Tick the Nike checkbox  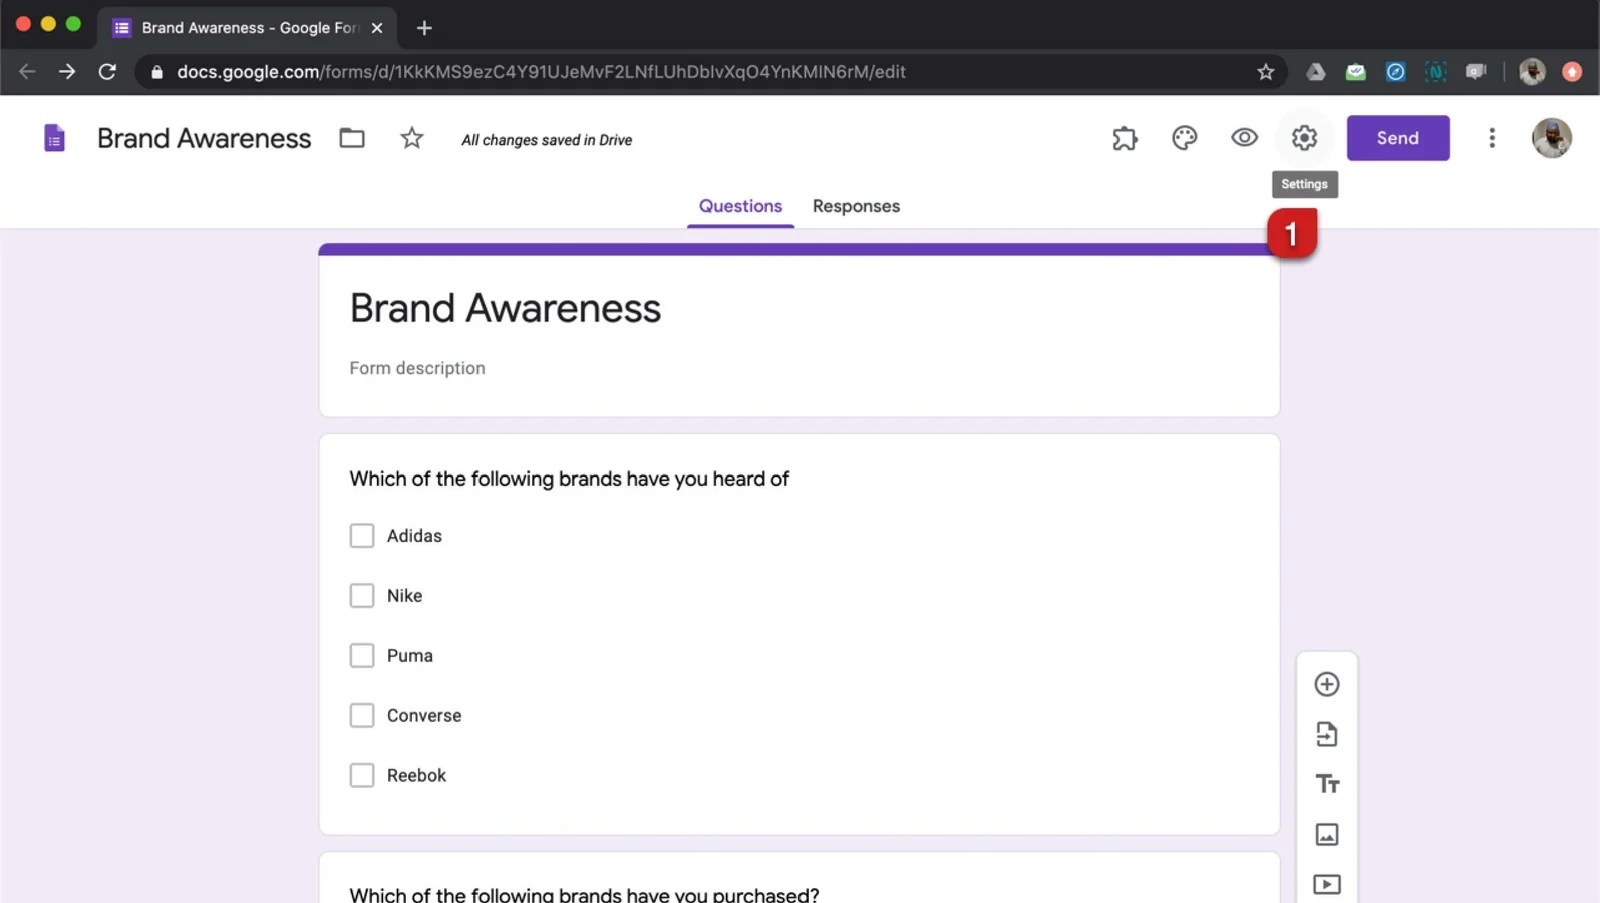362,596
